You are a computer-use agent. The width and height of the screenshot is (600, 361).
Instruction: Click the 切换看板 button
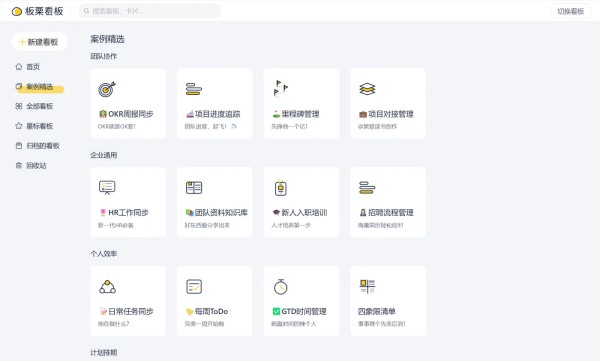coord(571,11)
